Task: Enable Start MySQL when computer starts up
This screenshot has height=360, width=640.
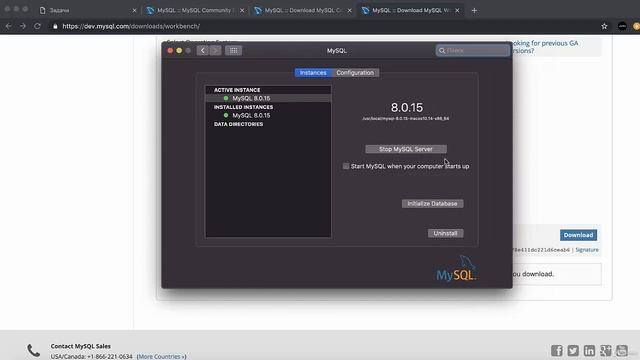Action: click(346, 166)
